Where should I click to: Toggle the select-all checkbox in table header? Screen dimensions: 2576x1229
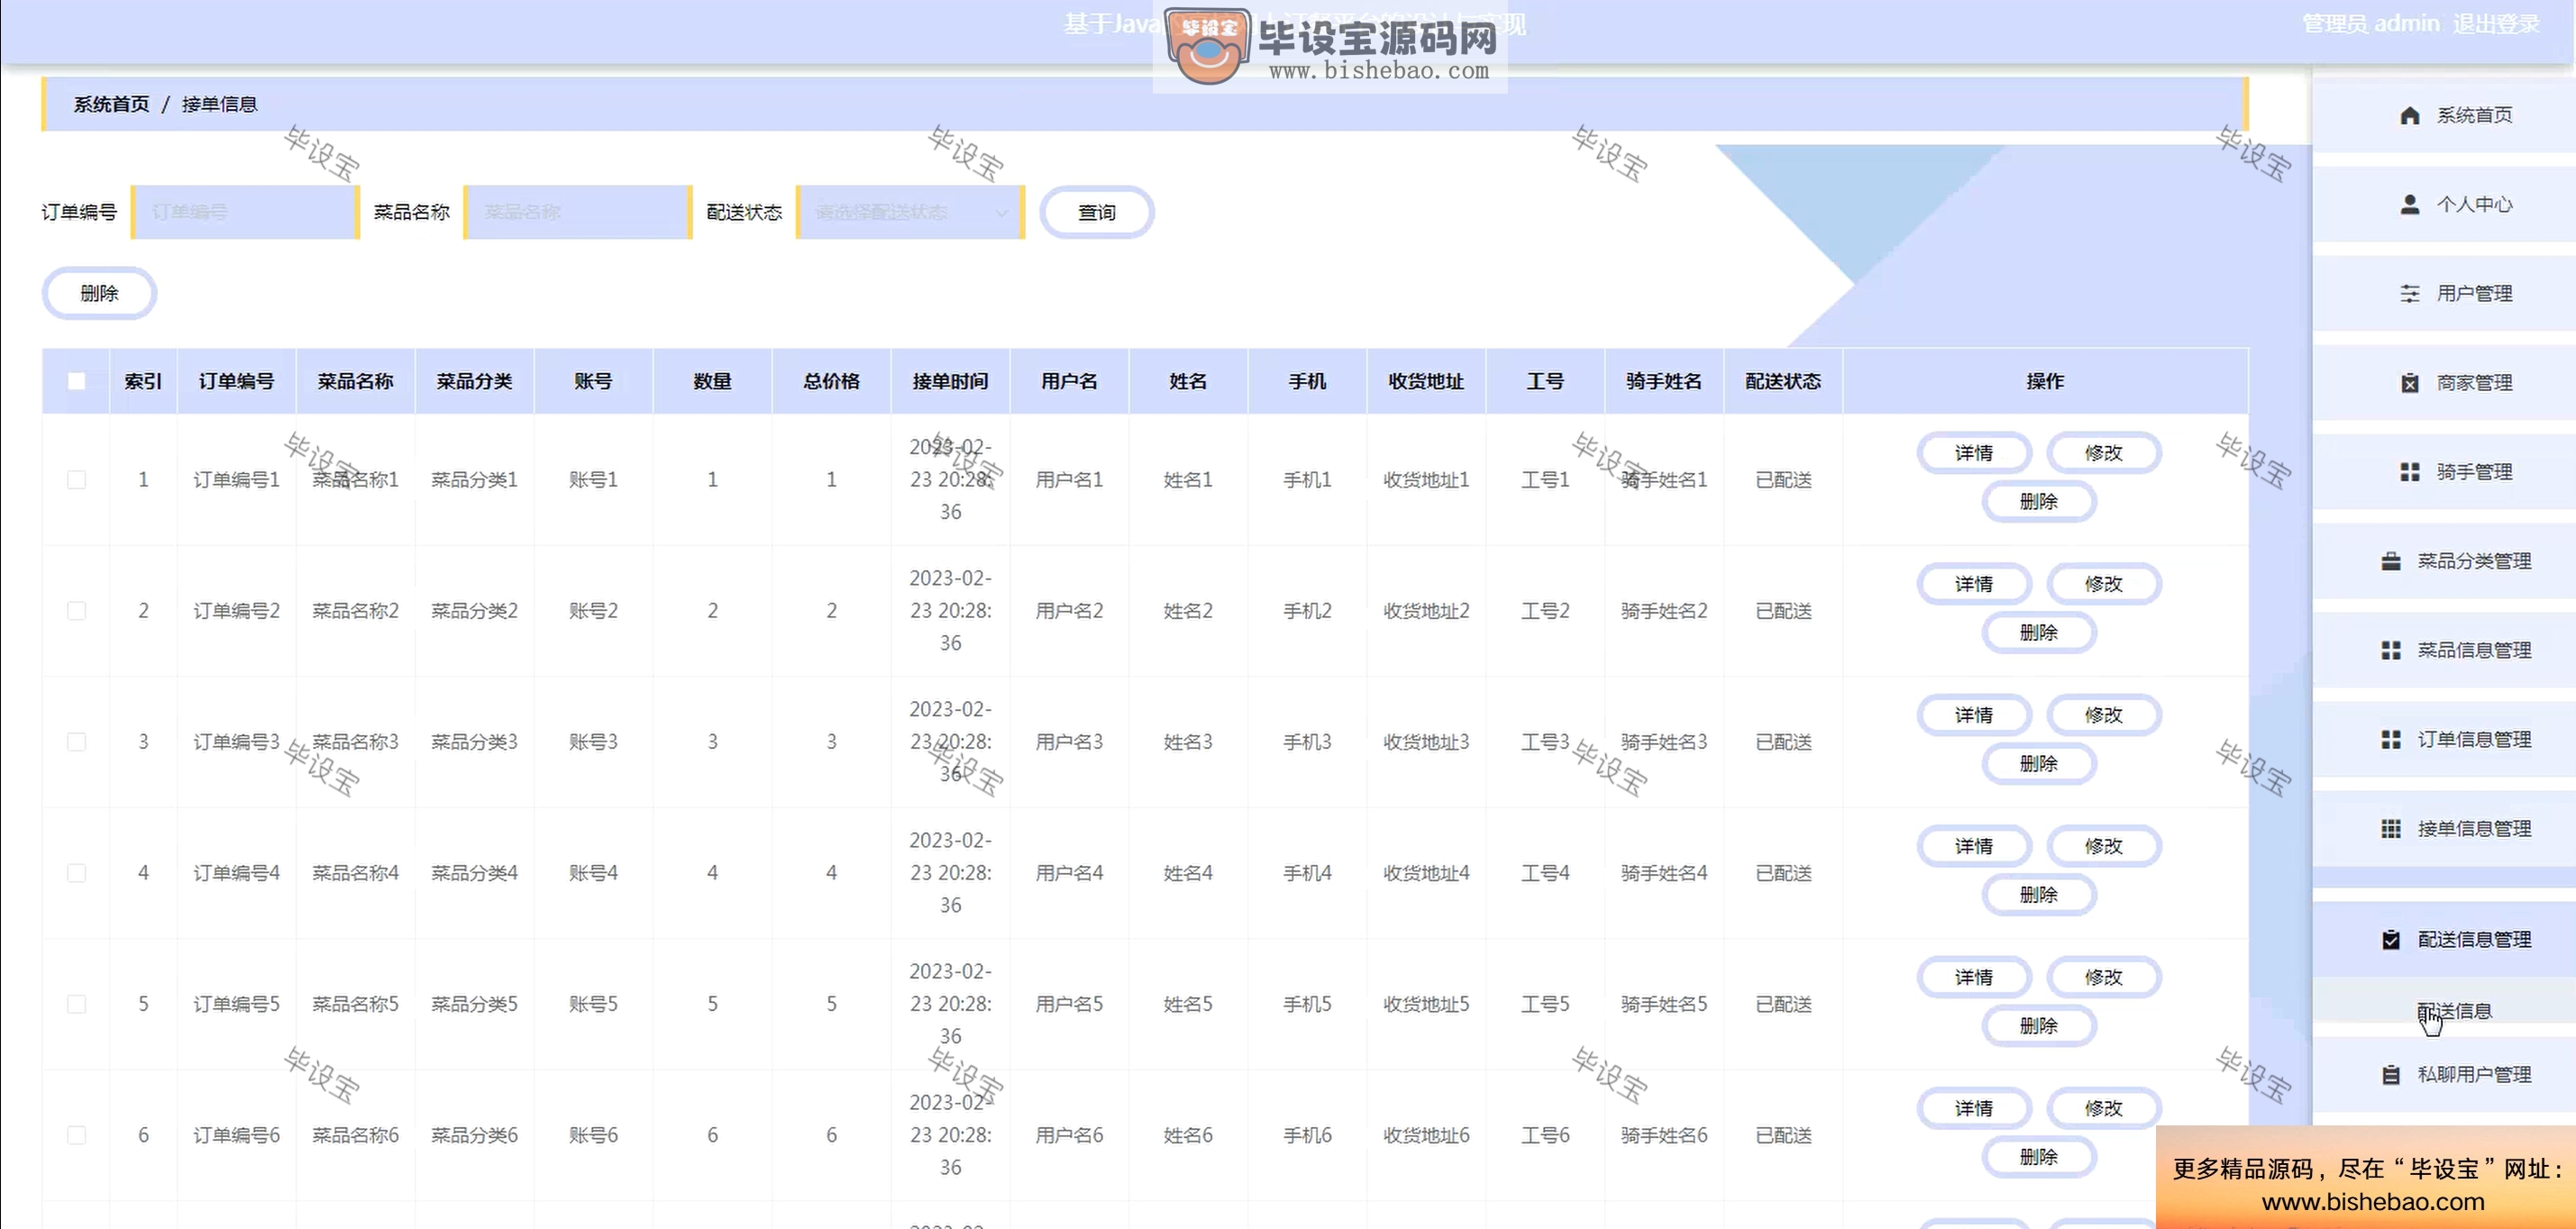pos(76,381)
